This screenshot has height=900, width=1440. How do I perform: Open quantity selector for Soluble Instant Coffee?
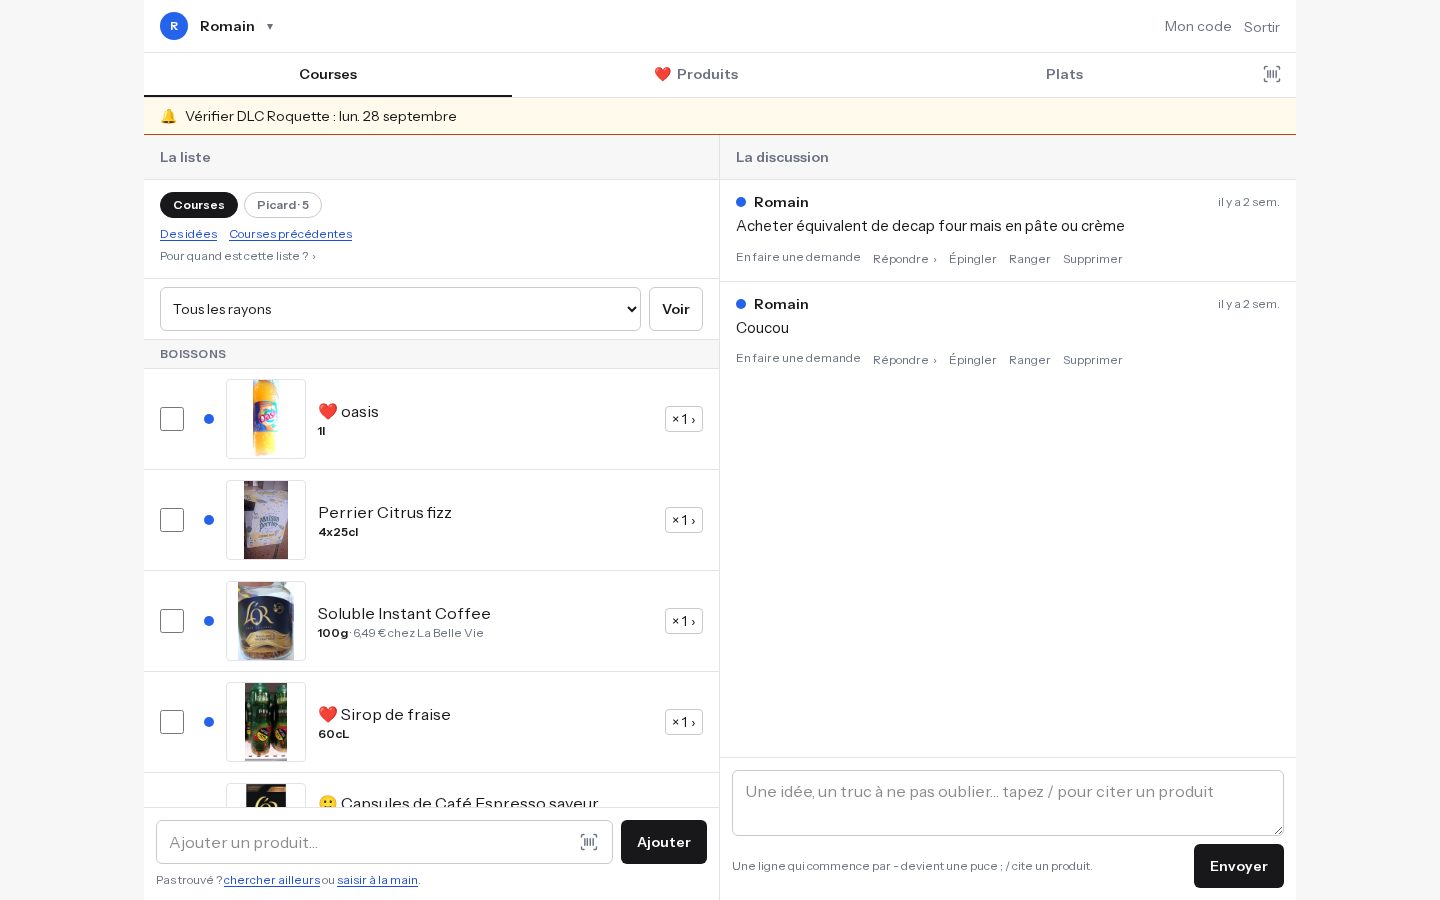pos(684,621)
